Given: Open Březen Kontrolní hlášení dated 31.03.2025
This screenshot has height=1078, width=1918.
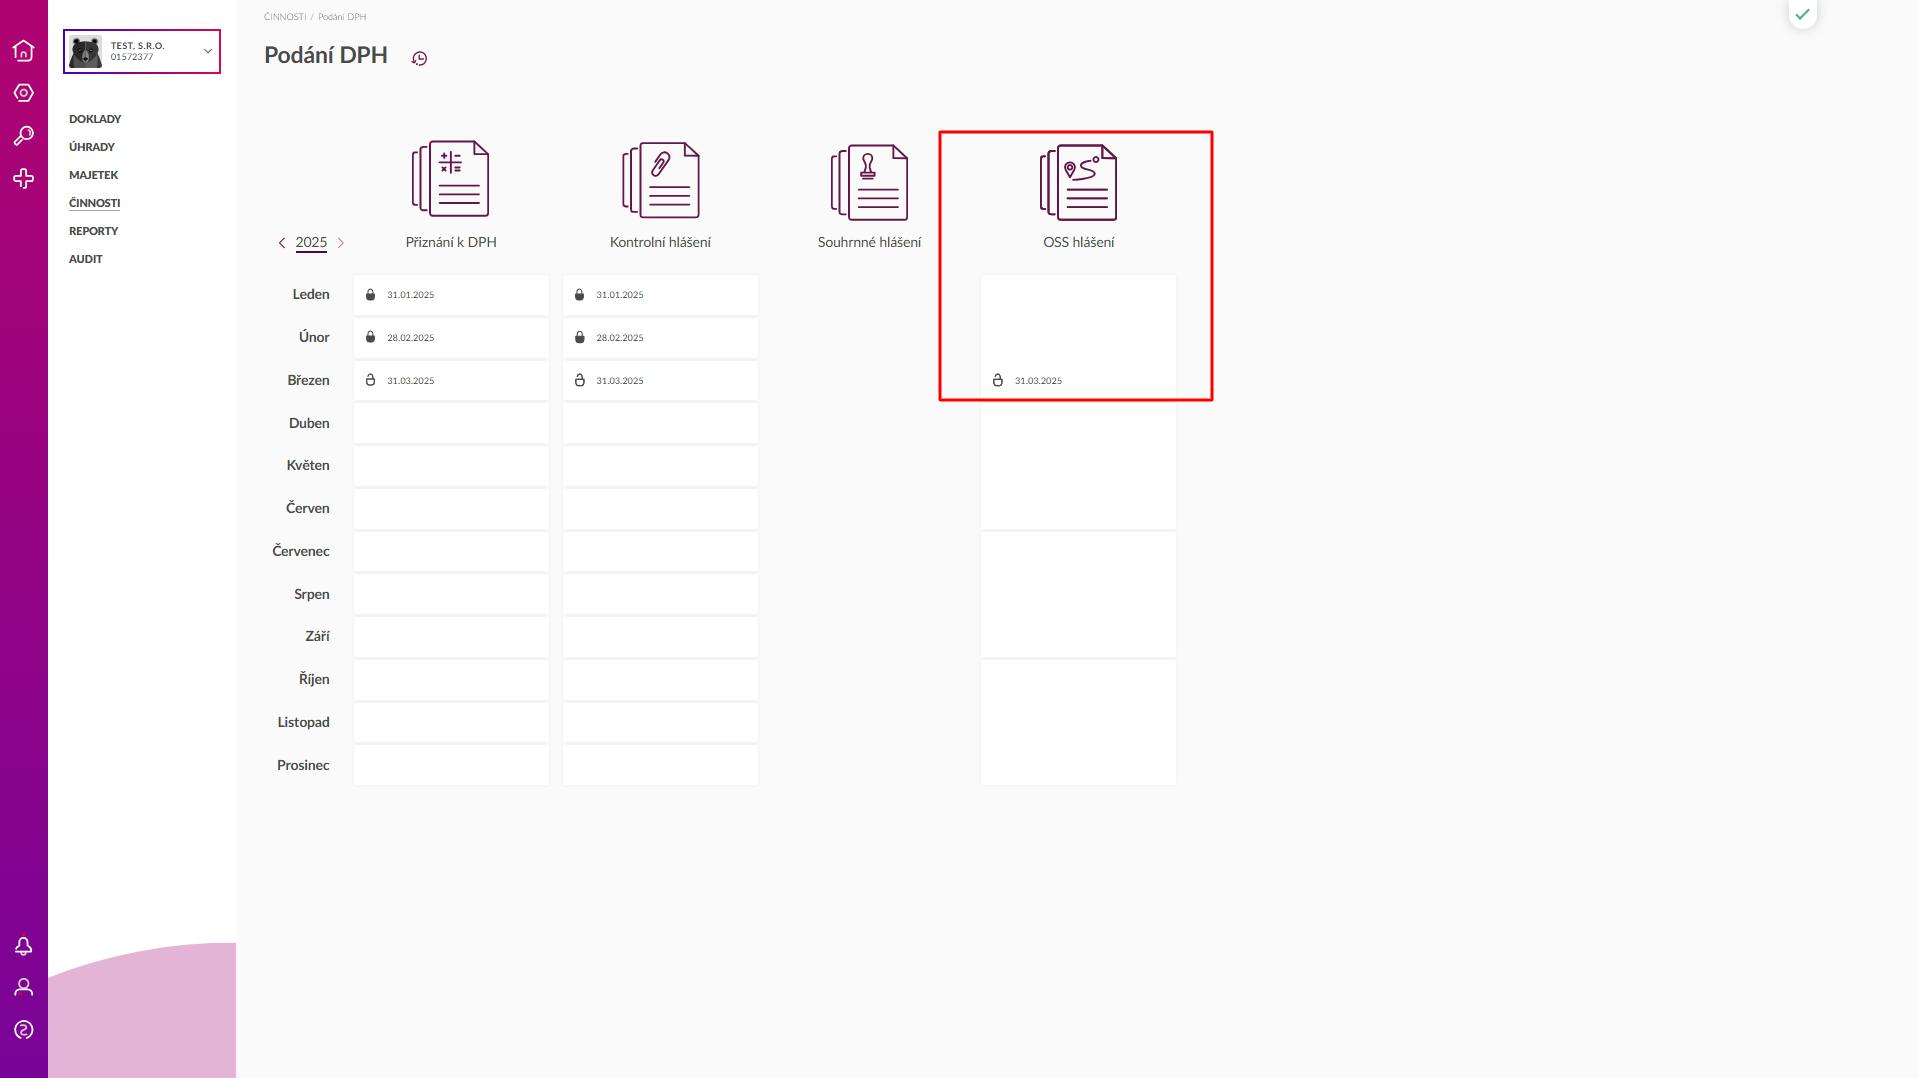Looking at the screenshot, I should click(660, 381).
